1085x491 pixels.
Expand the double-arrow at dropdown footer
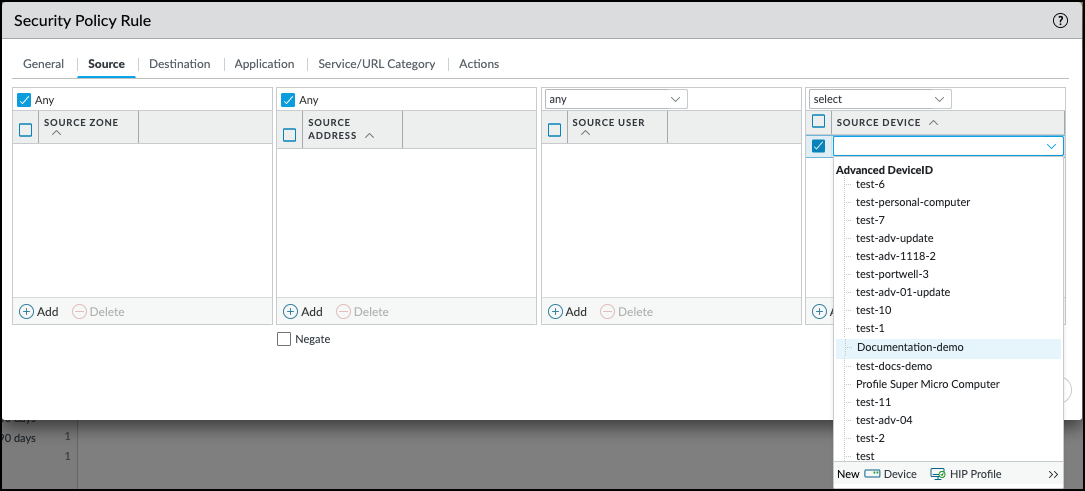click(x=1052, y=474)
